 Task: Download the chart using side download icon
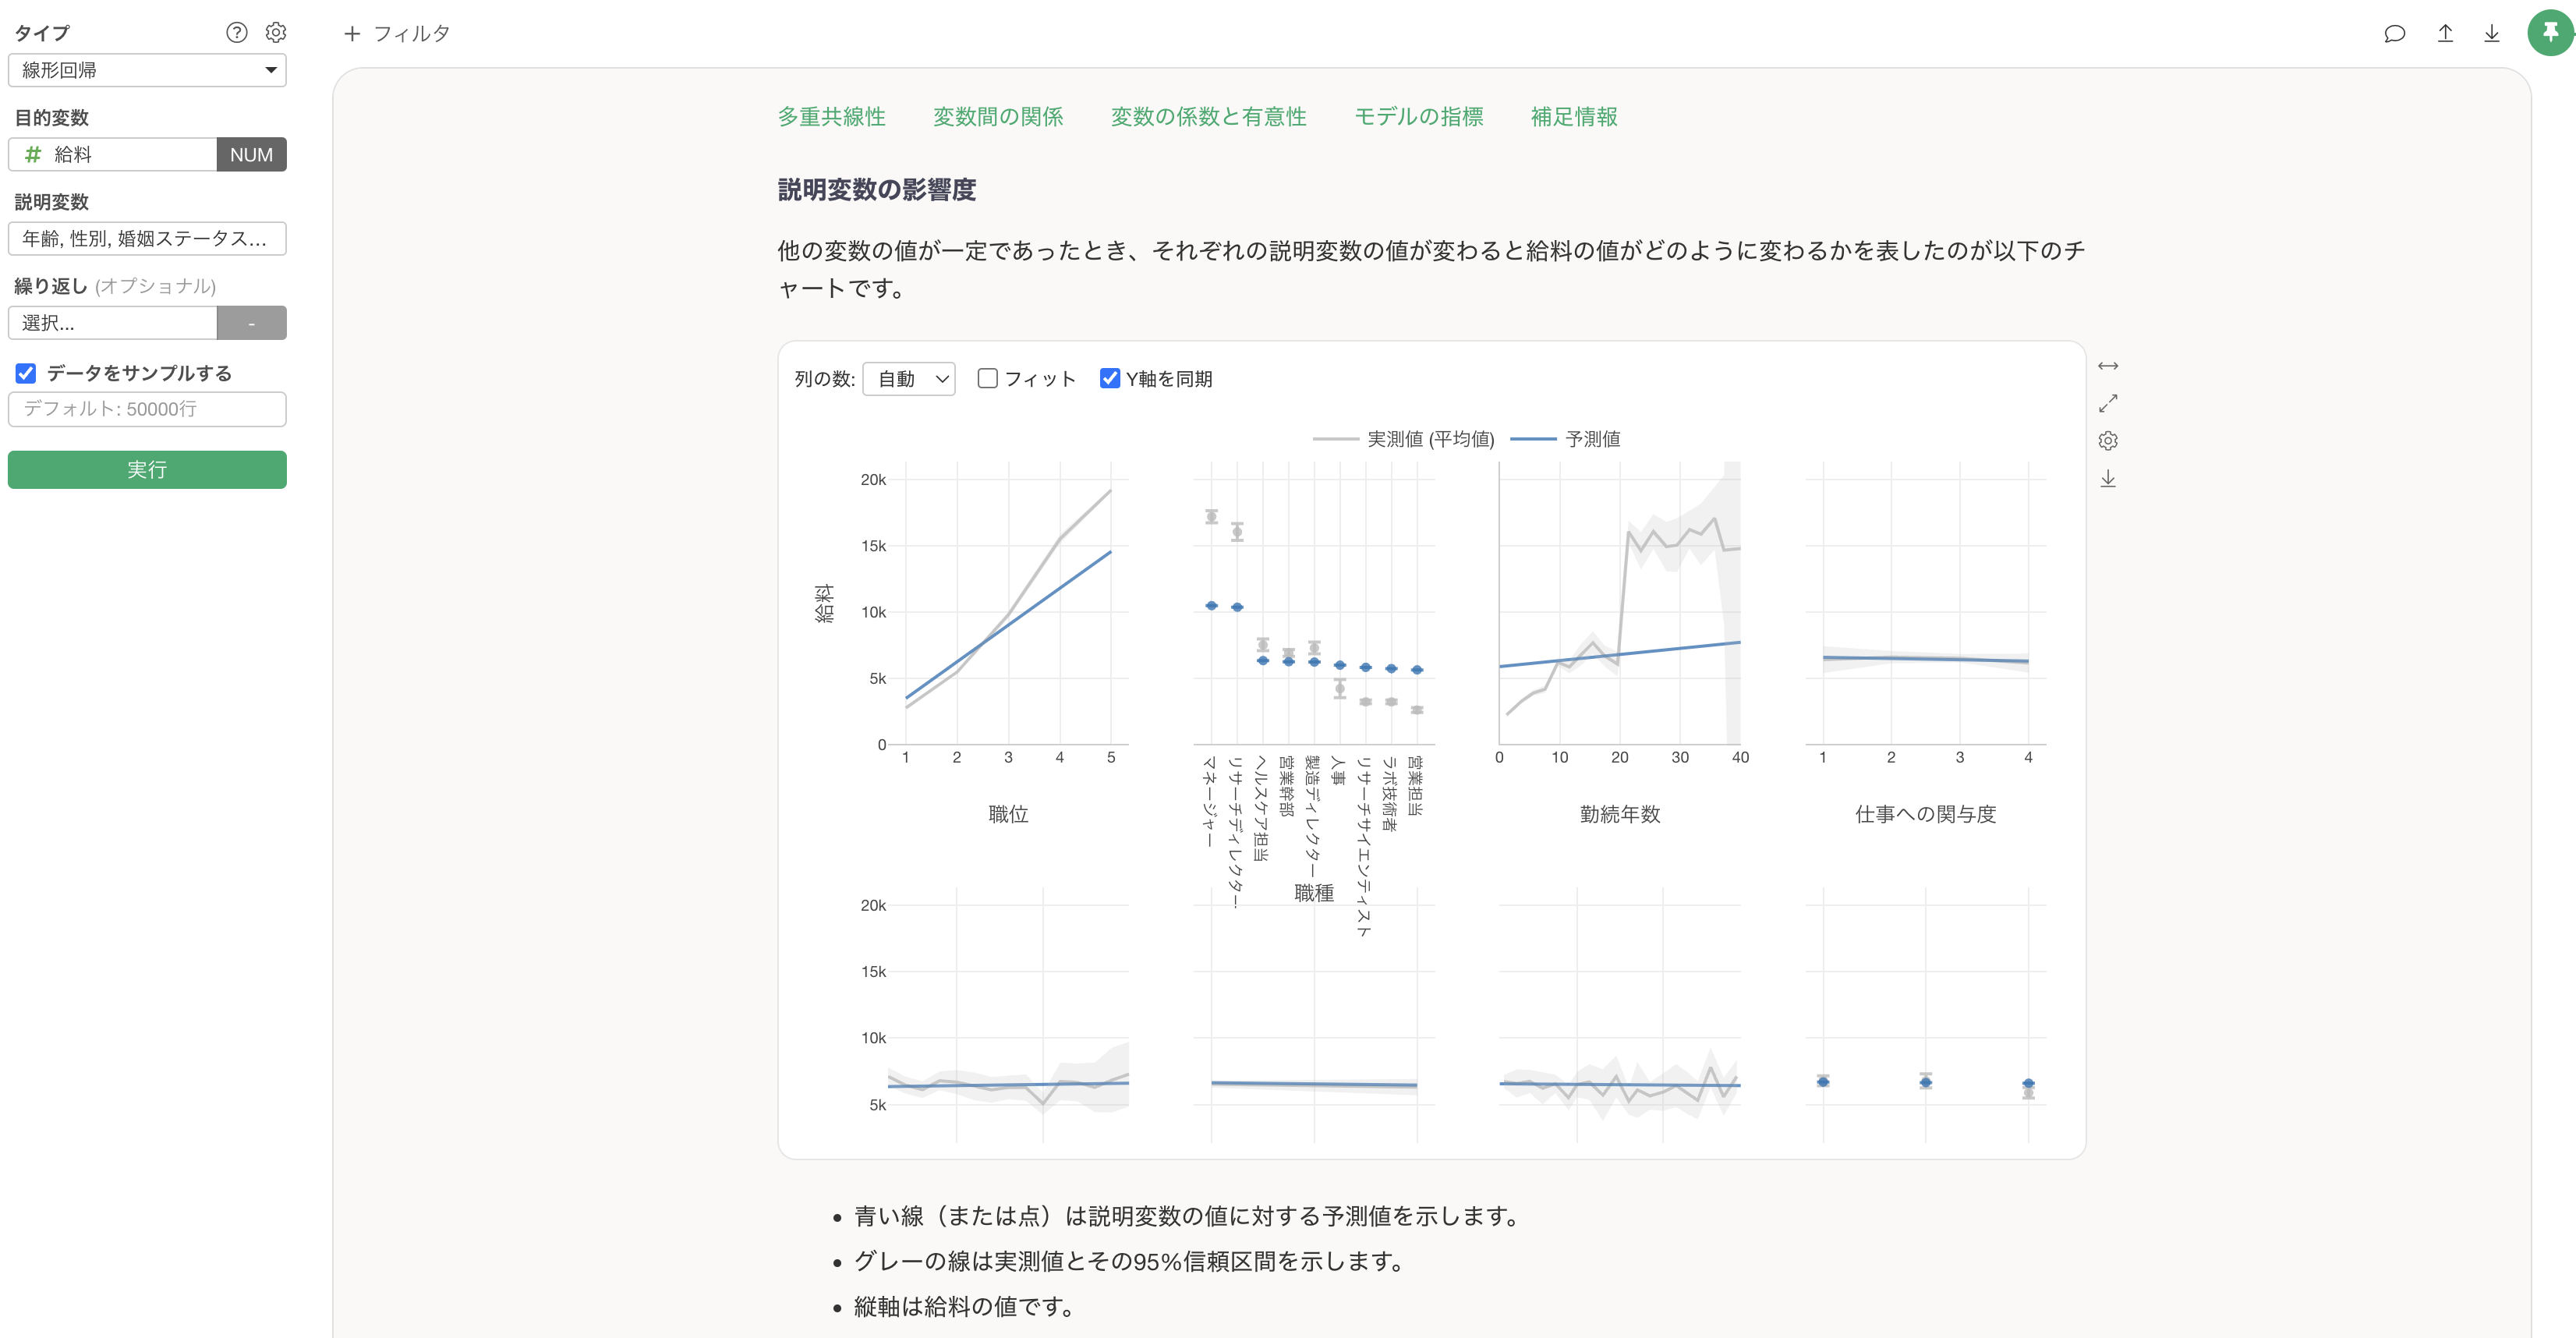pos(2108,479)
